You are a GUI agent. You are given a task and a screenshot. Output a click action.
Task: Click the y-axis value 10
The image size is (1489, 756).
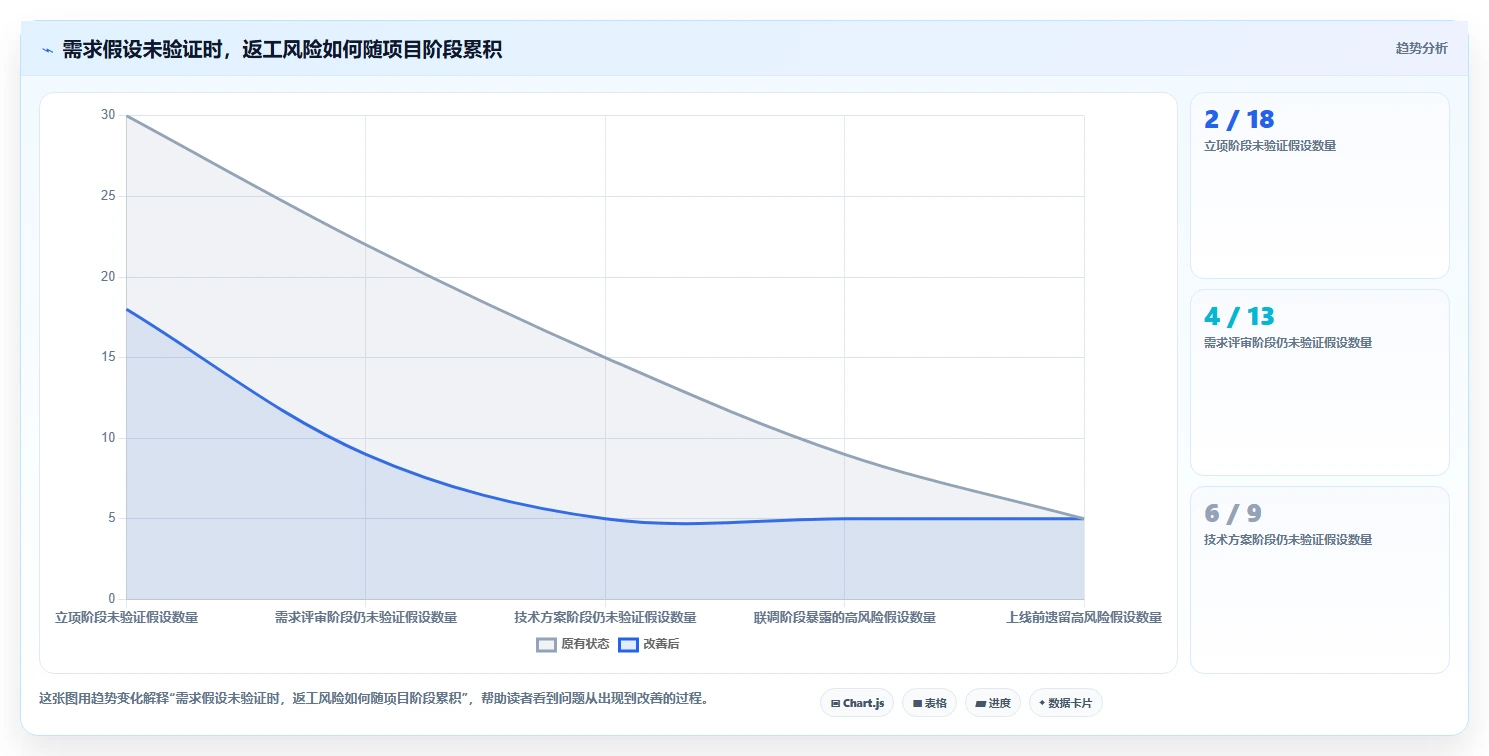click(108, 438)
